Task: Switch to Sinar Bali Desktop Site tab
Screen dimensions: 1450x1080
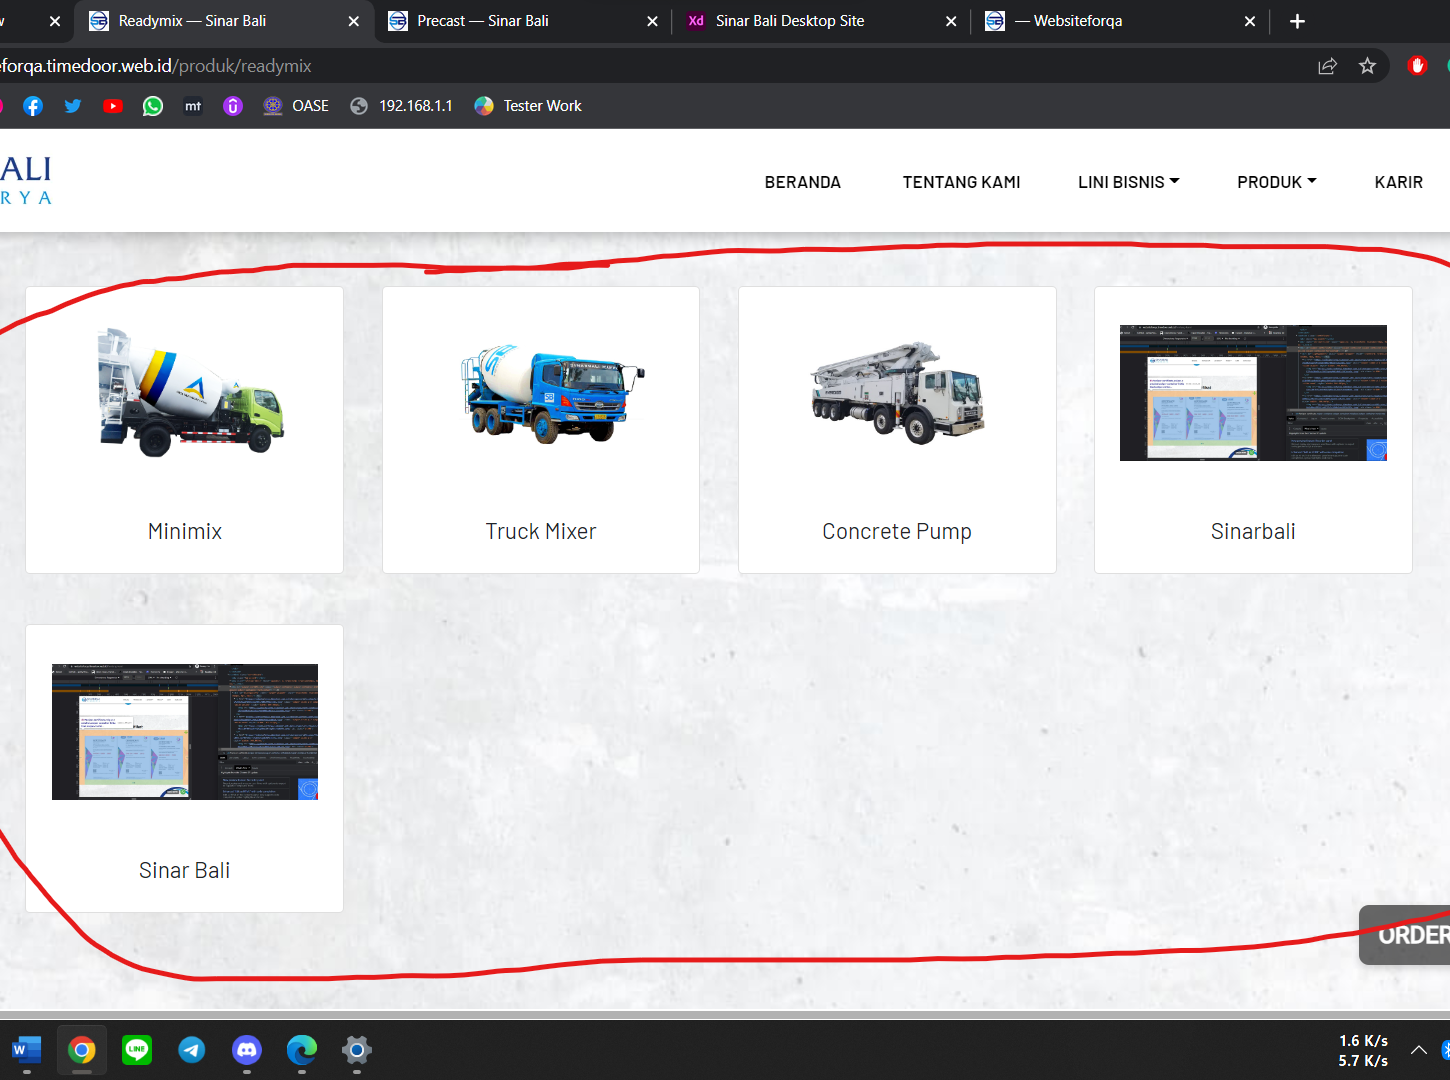Action: click(x=789, y=21)
